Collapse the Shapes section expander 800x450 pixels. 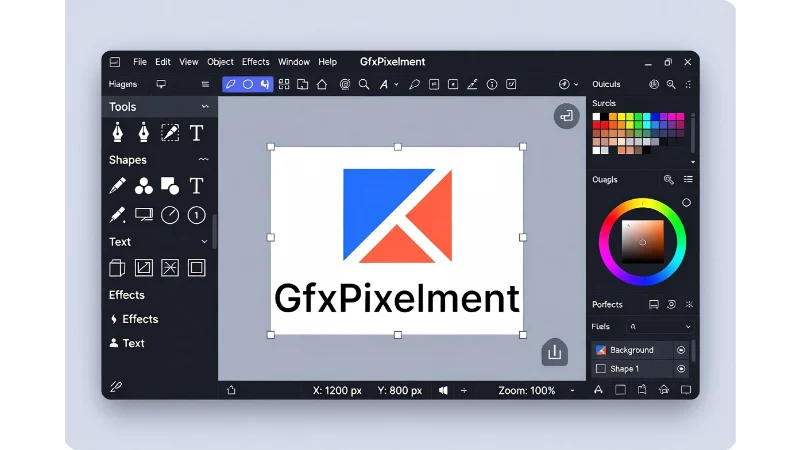pyautogui.click(x=204, y=160)
